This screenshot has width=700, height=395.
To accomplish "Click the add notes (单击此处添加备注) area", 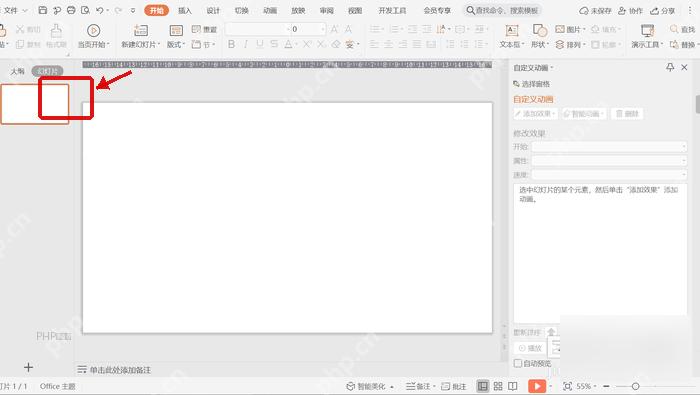I will [120, 370].
